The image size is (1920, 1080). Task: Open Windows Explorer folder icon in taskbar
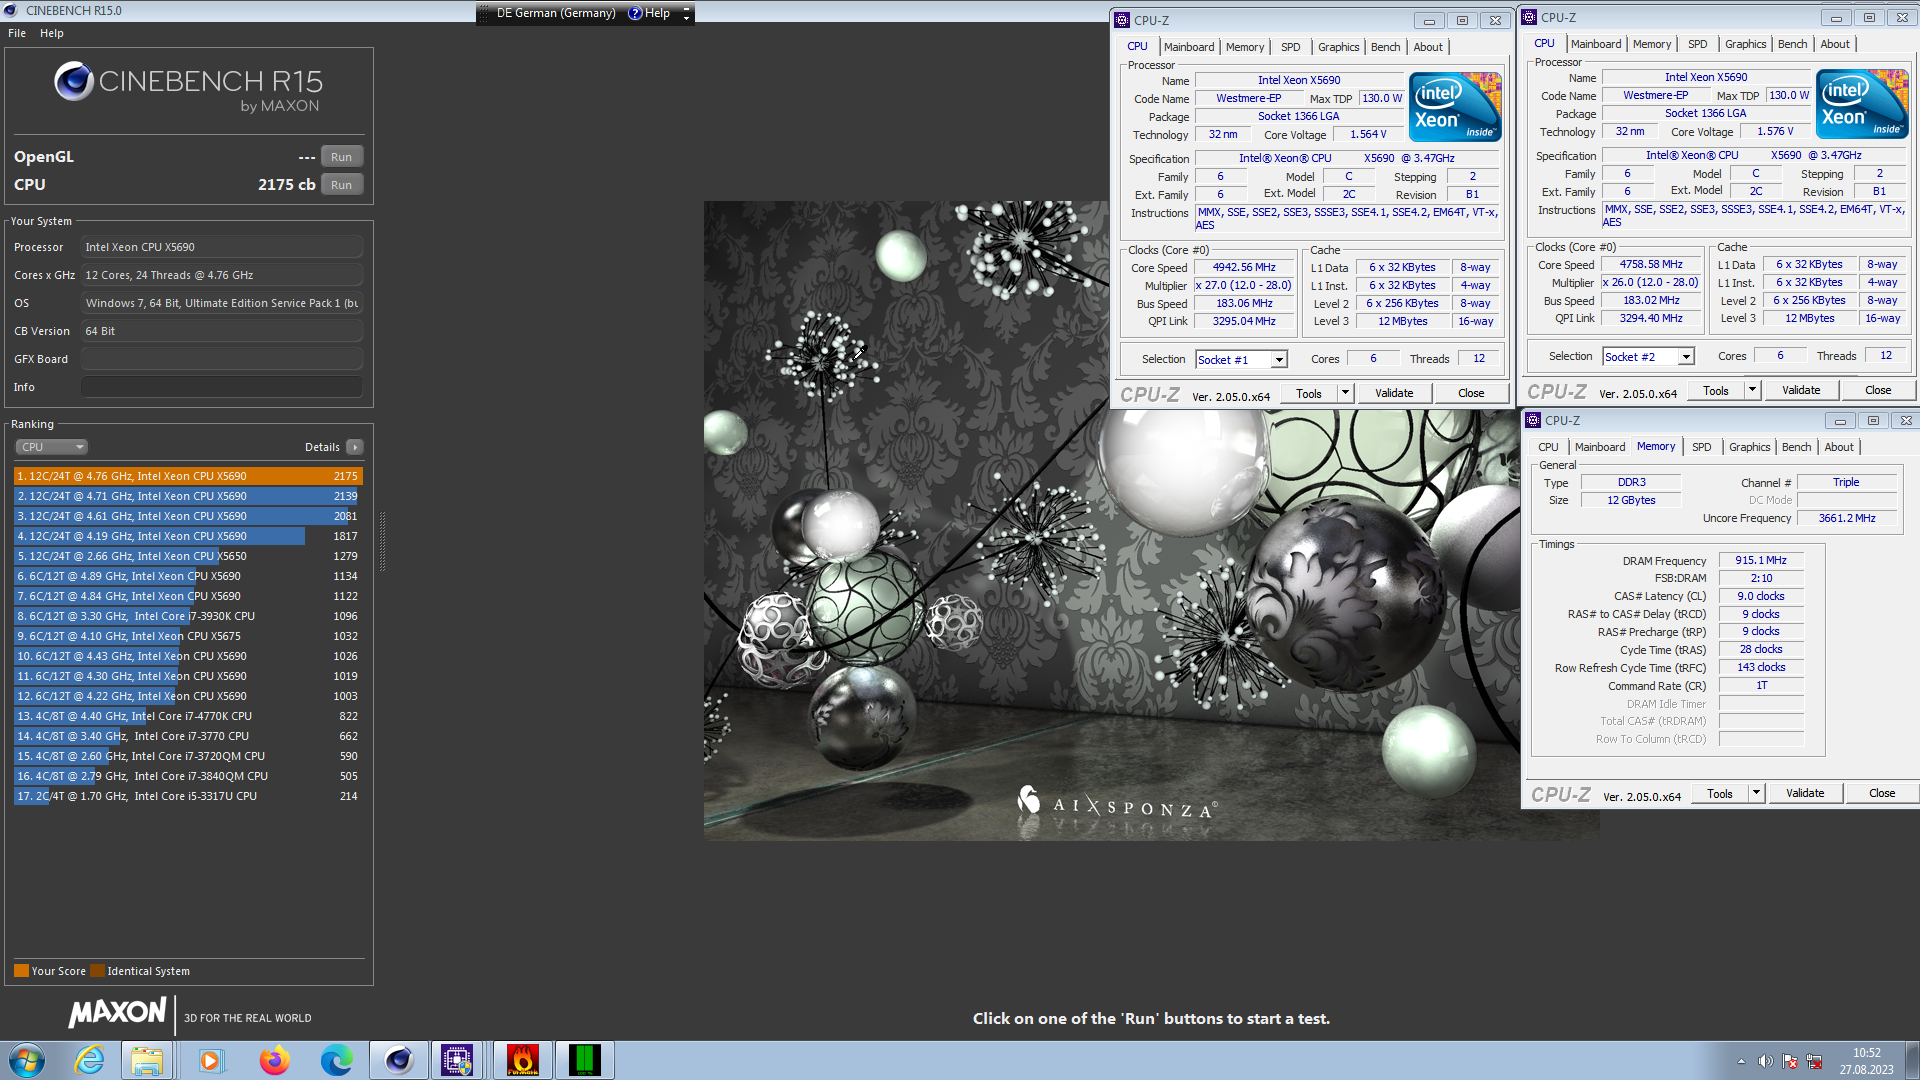click(147, 1060)
